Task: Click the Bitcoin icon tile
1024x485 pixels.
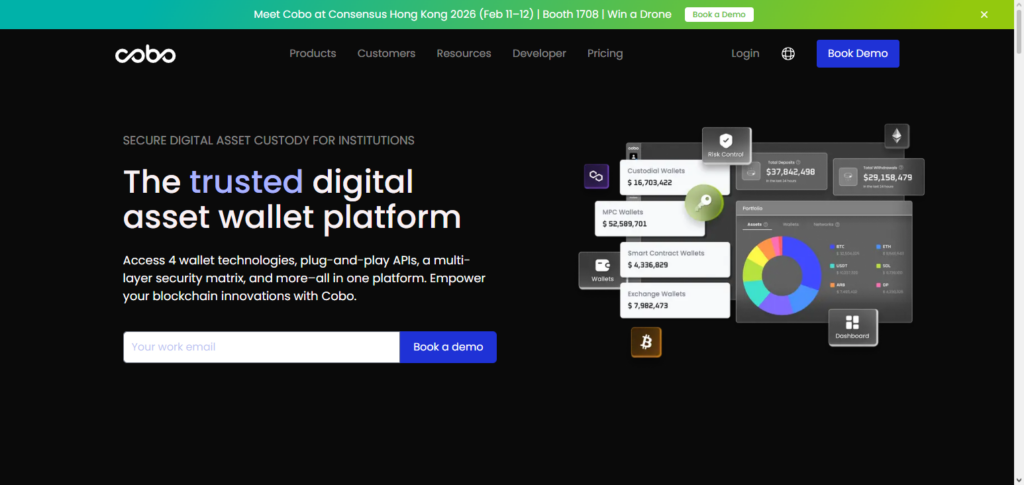Action: 646,343
